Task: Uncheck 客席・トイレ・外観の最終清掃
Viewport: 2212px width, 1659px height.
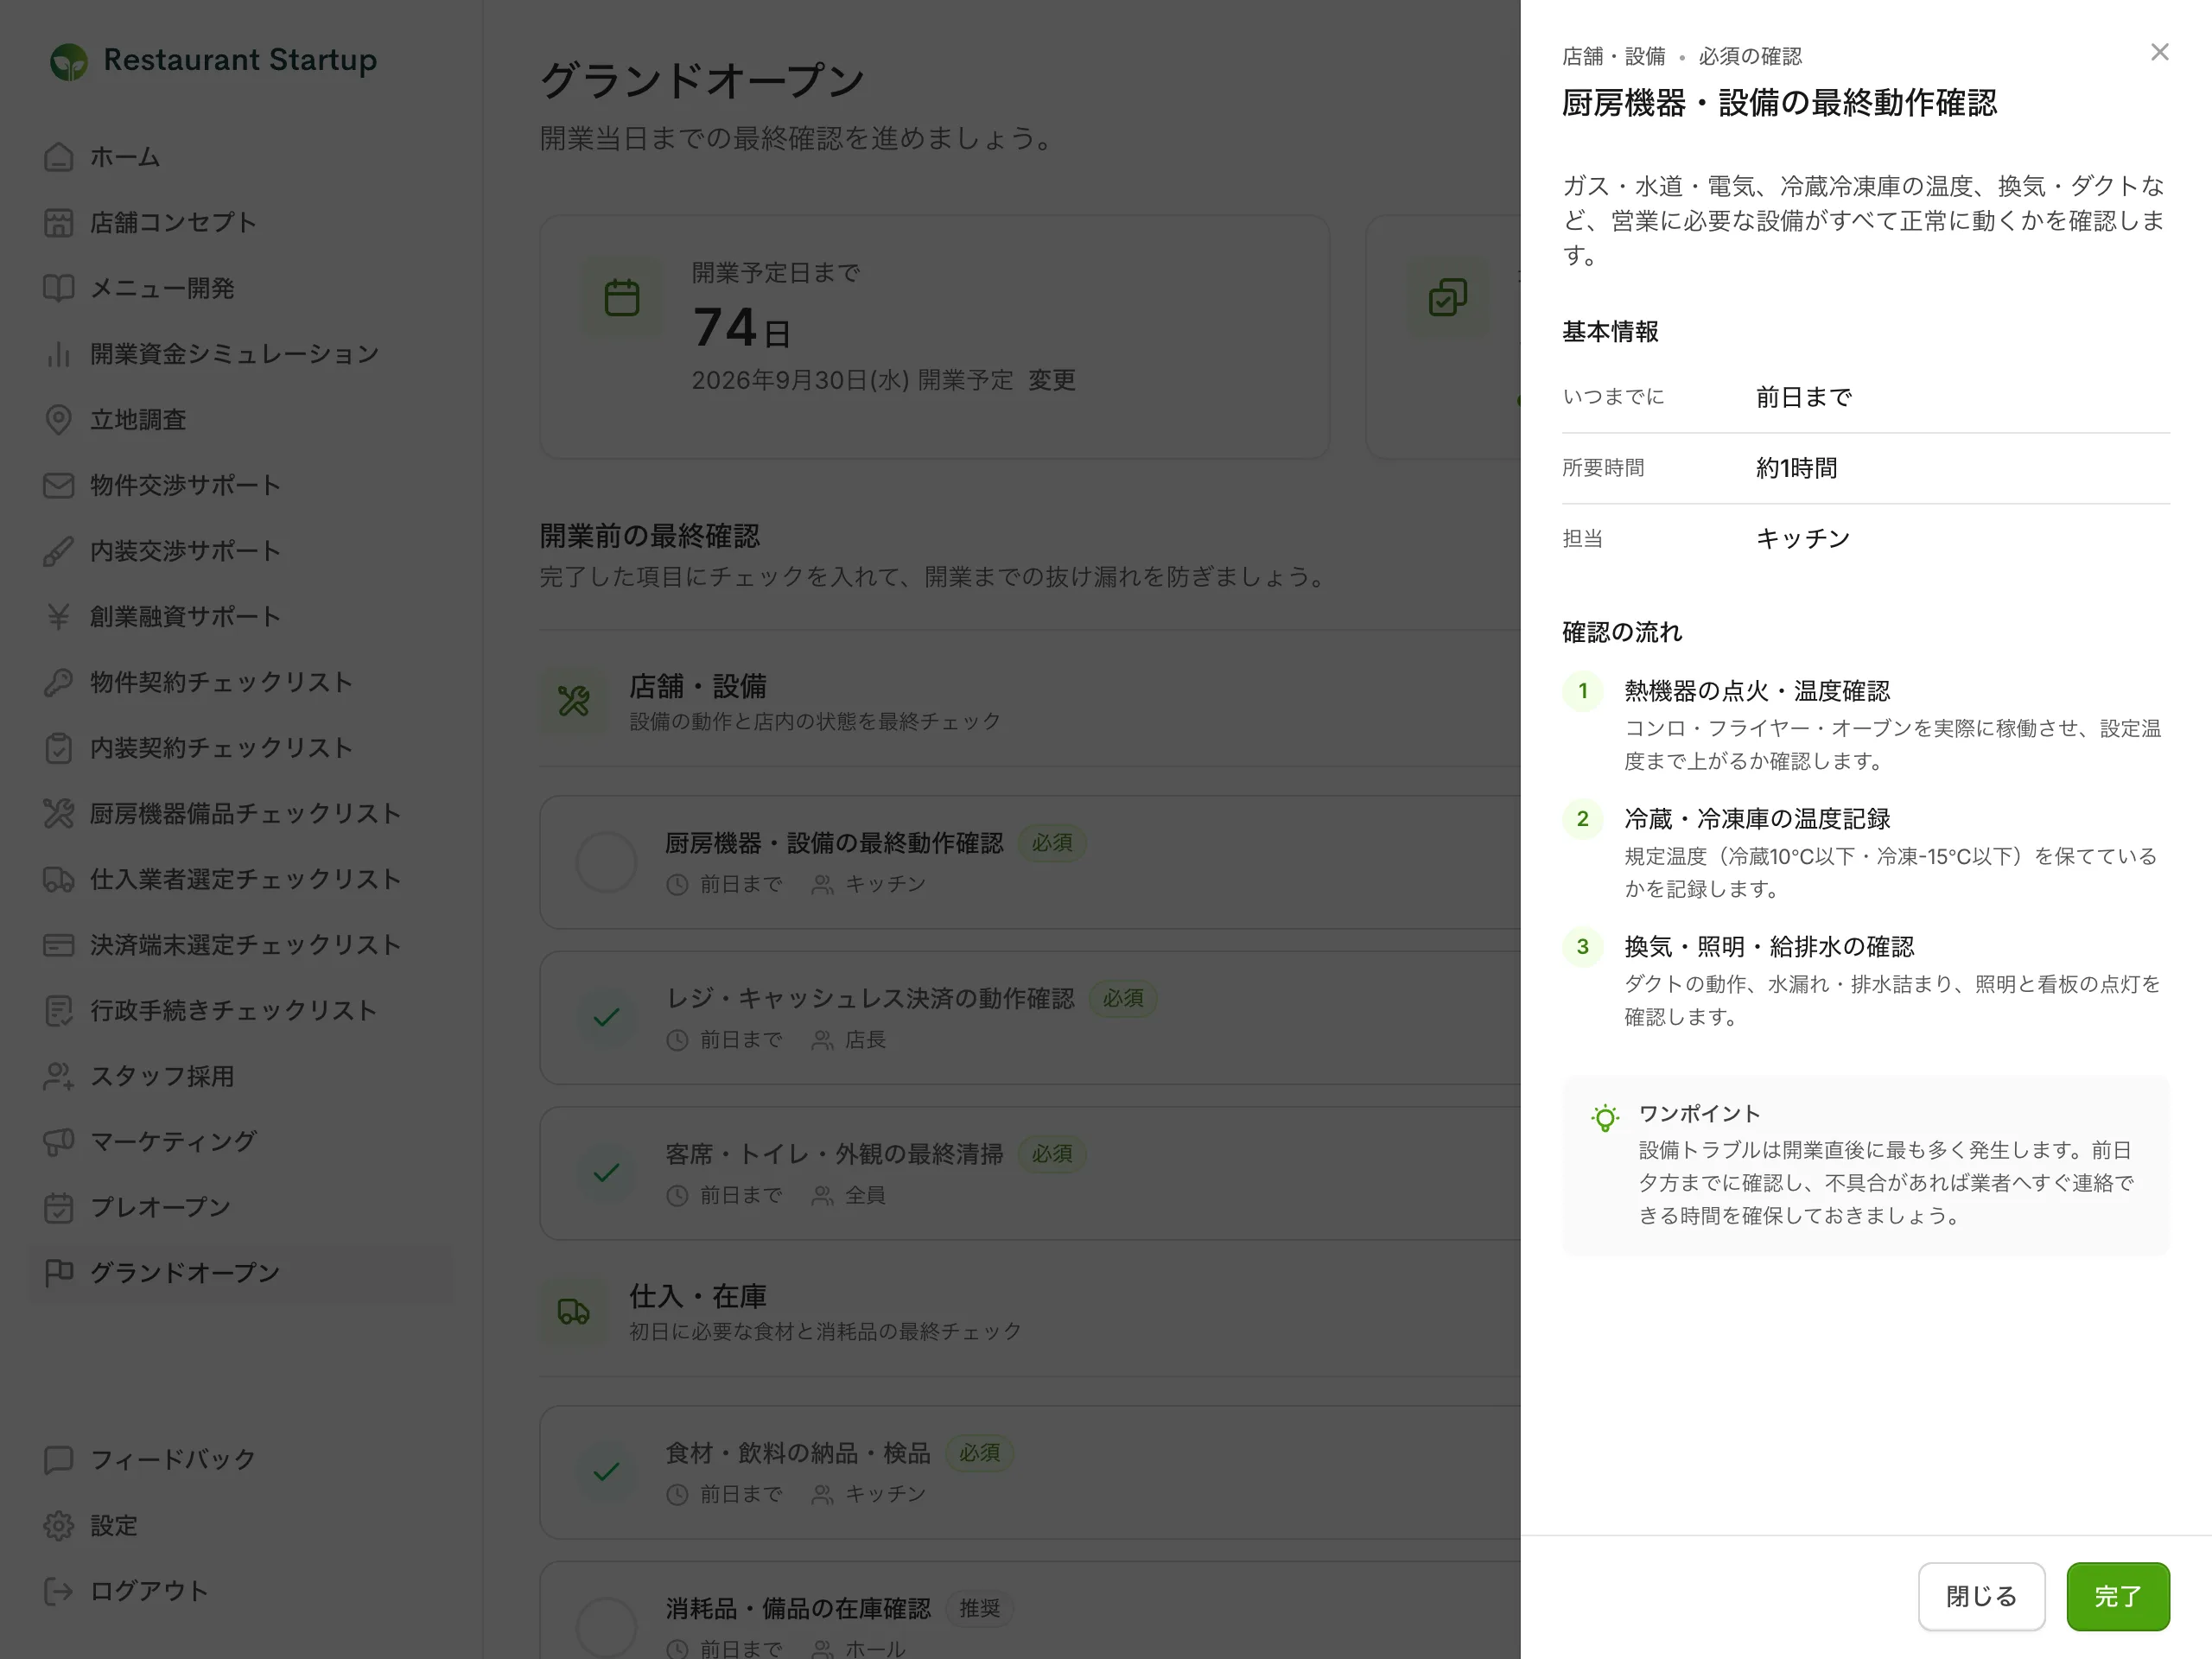Action: pos(607,1172)
